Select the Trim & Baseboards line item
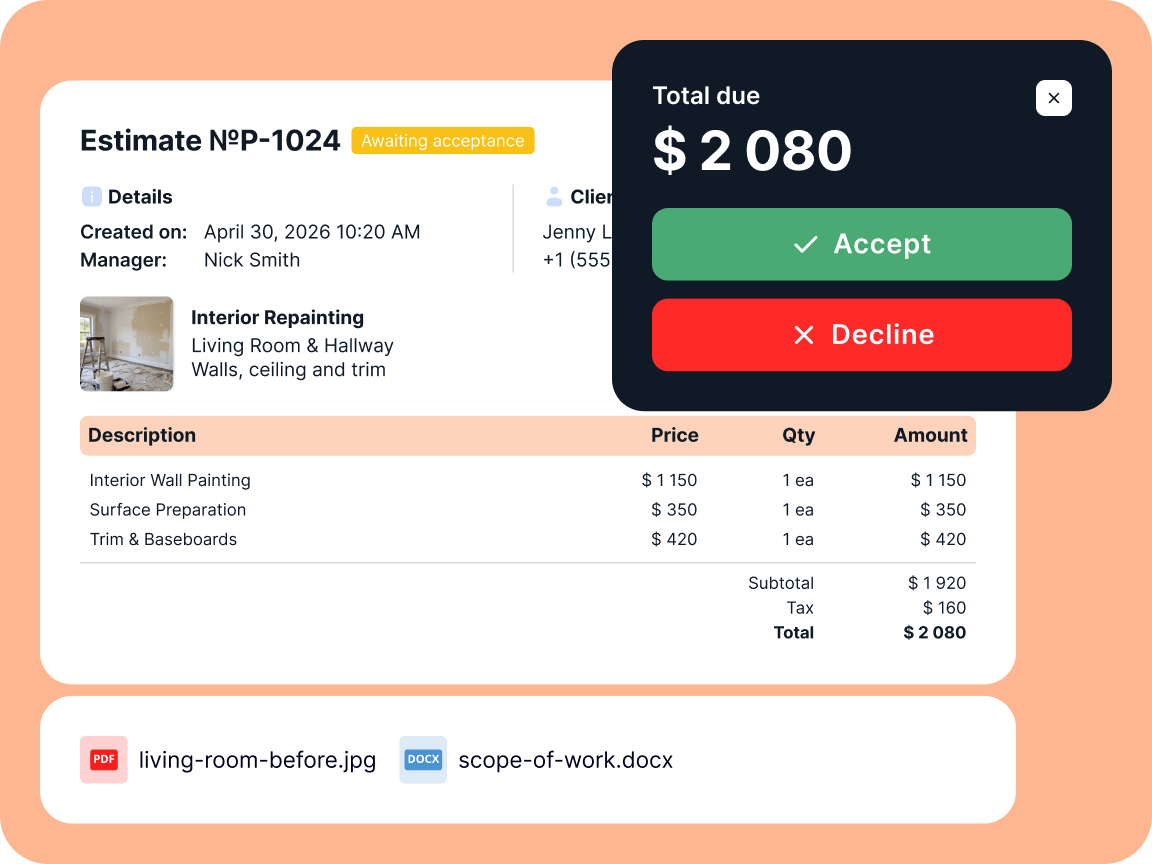Screen dimensions: 1152x864 tap(528, 539)
